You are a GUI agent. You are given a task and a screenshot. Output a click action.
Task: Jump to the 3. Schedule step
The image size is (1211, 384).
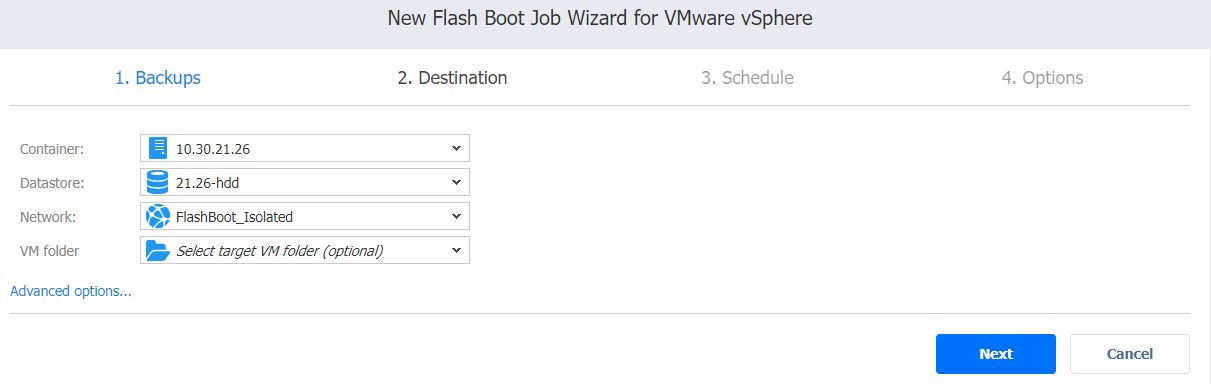[747, 77]
